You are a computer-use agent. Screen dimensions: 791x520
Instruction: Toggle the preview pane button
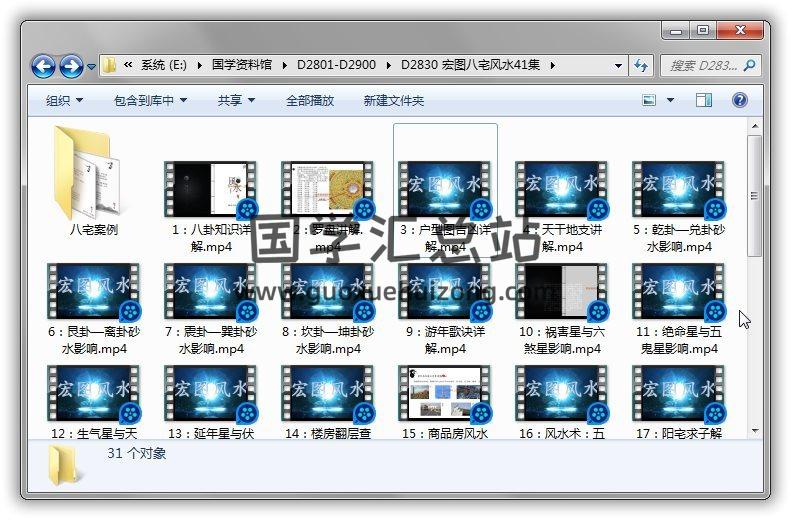[x=703, y=100]
